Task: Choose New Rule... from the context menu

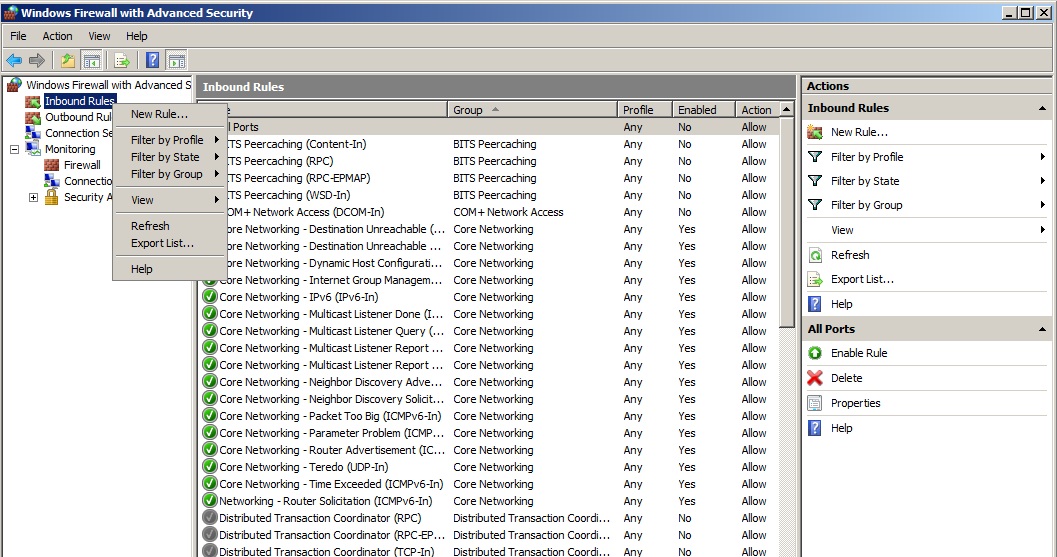Action: coord(159,114)
